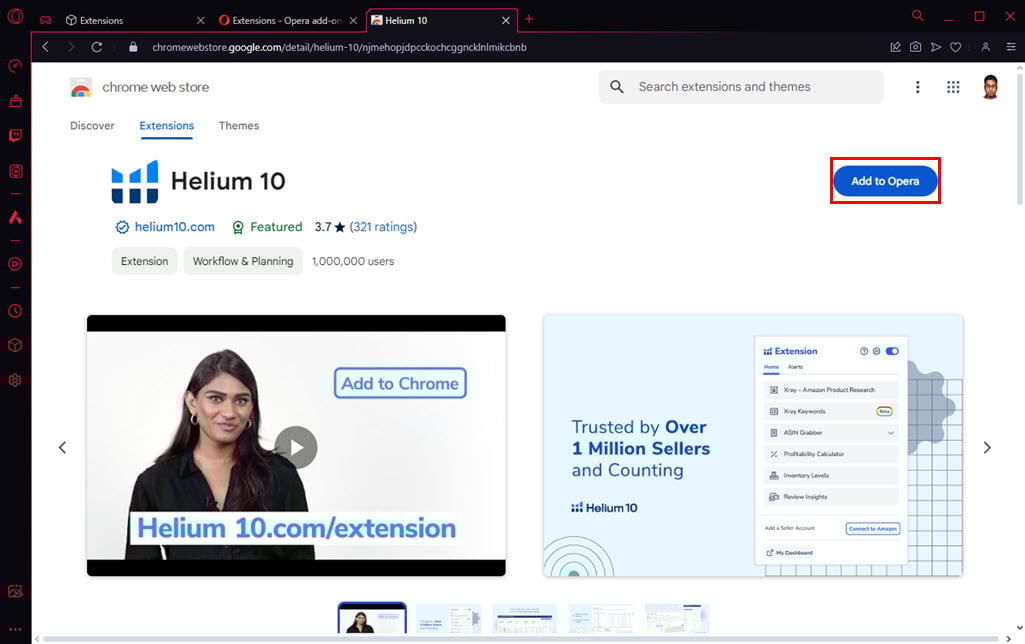
Task: Show next screenshot with right arrow
Action: [x=987, y=447]
